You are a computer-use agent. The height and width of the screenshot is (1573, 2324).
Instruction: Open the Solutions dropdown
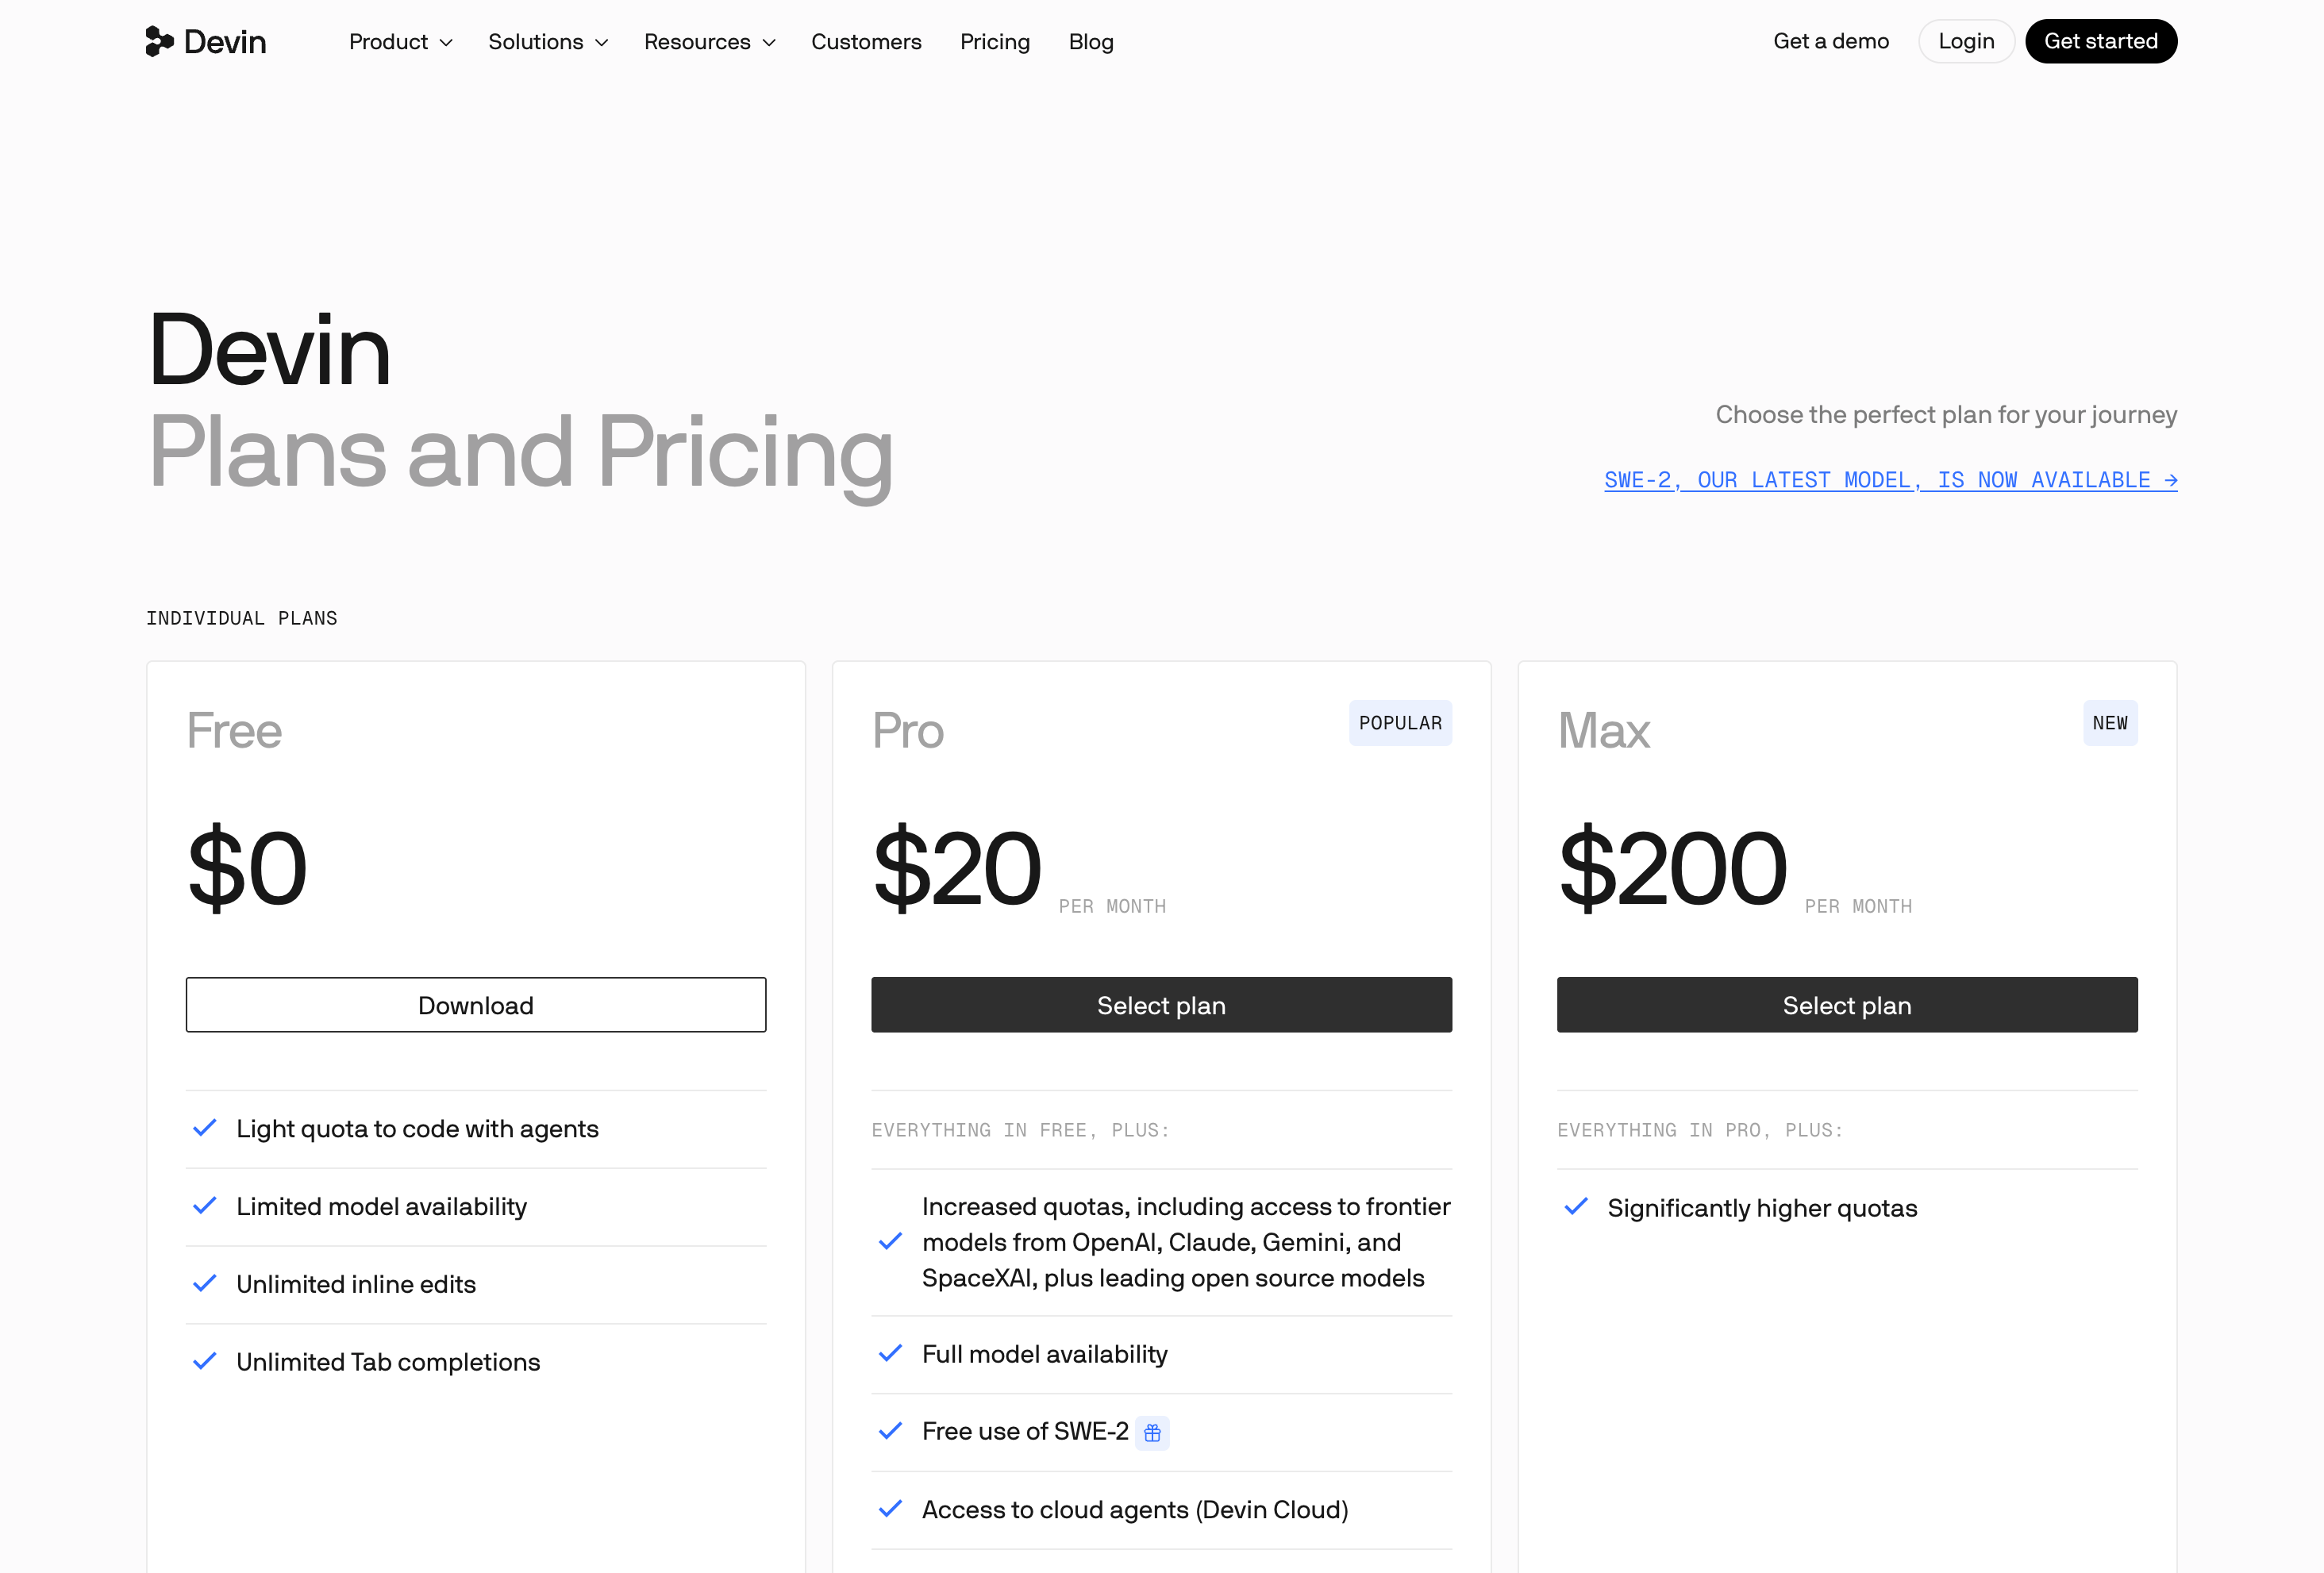548,42
